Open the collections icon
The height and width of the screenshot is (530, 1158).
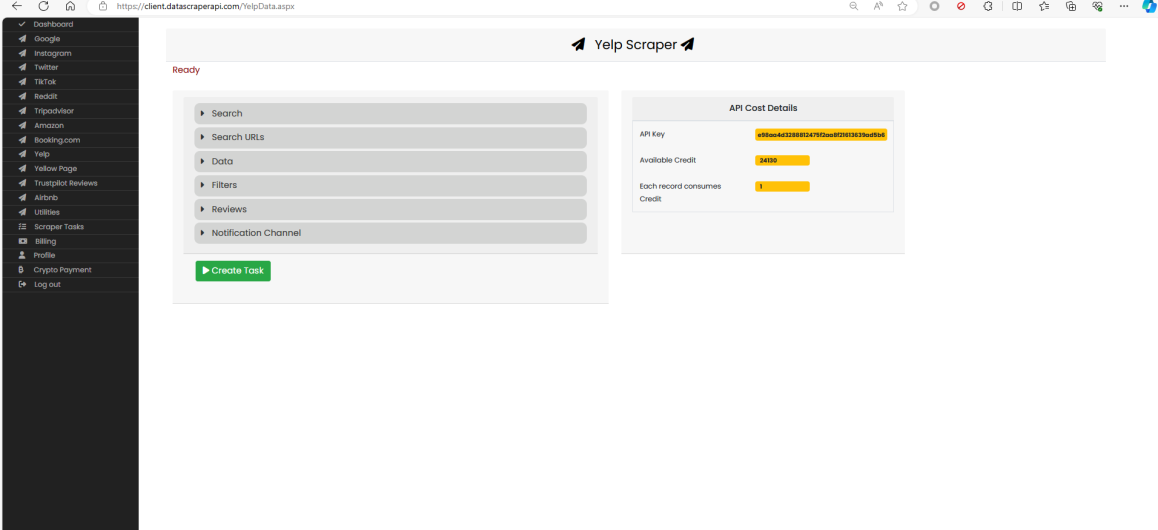[1071, 6]
